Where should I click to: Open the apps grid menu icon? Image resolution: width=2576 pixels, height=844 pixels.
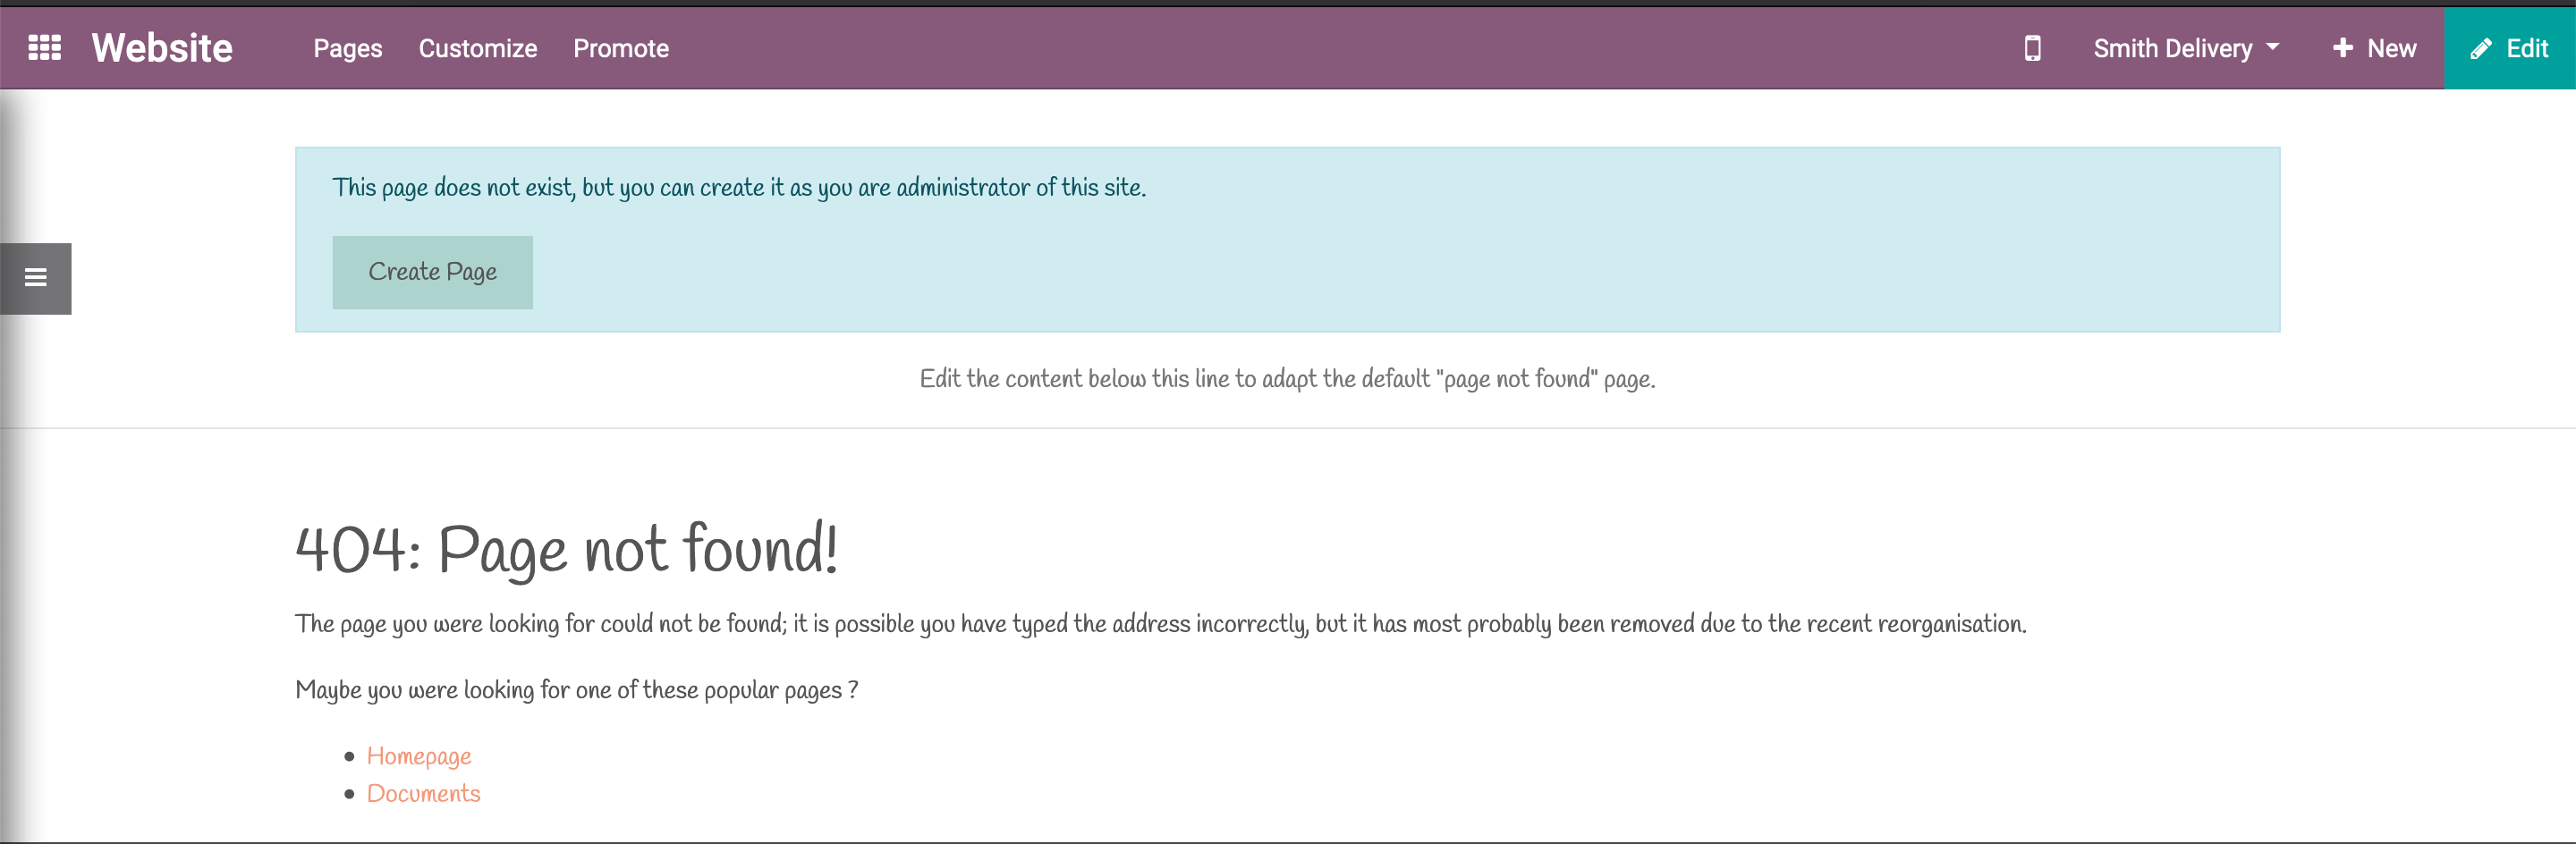(x=44, y=48)
